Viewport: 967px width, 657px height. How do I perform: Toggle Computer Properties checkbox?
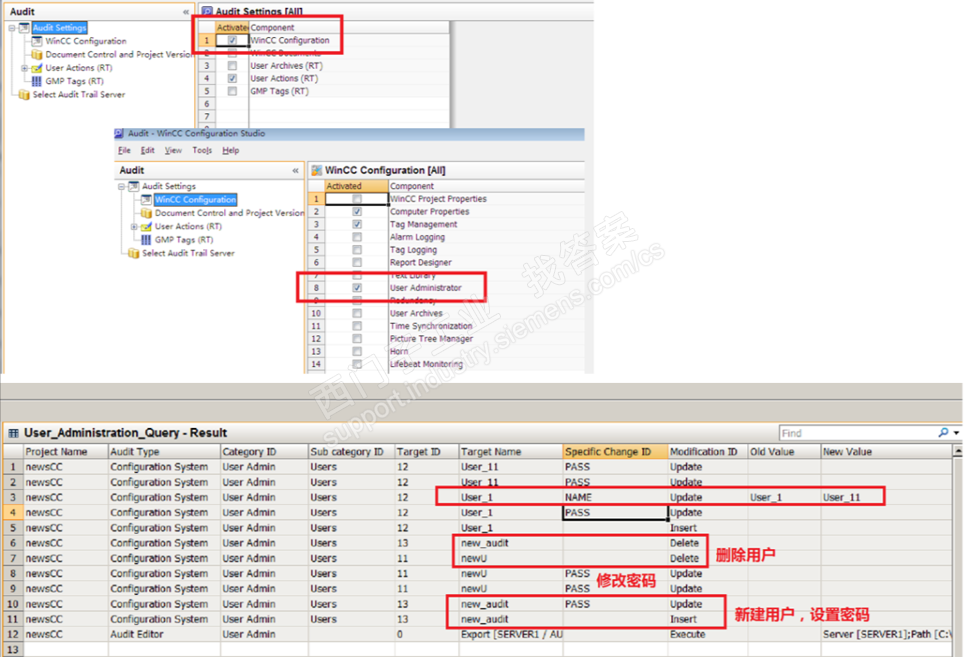pos(357,212)
